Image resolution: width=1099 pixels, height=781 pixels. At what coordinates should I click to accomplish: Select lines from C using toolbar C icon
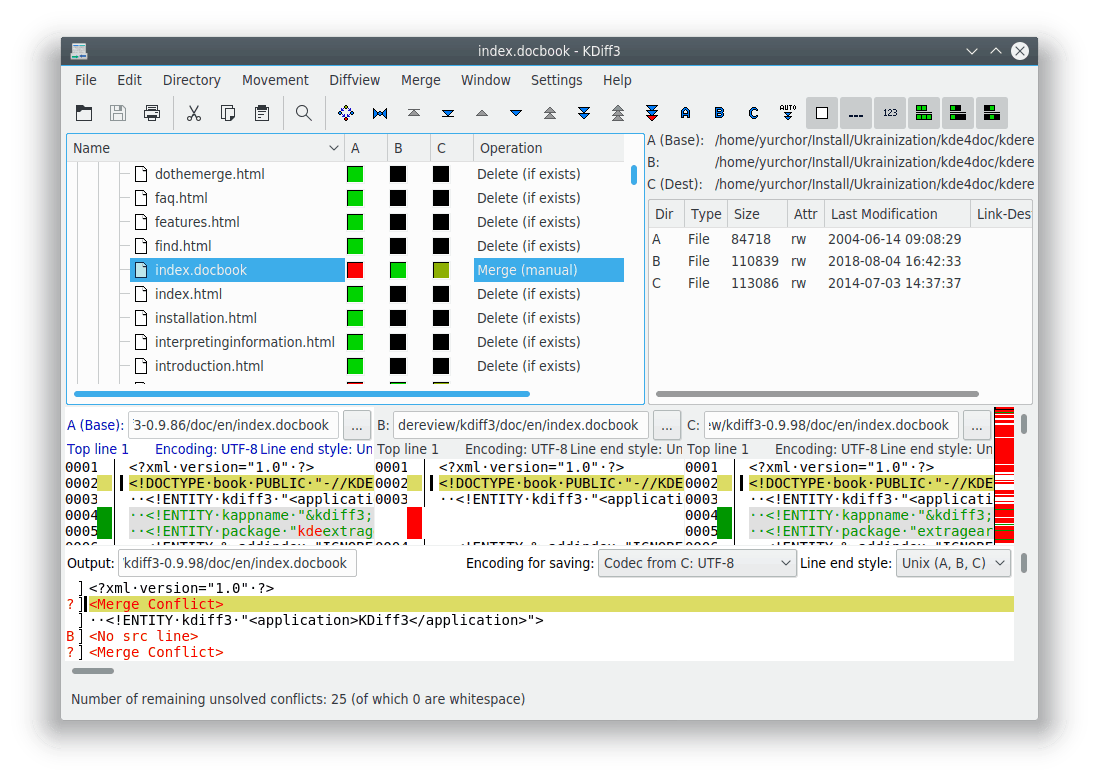pyautogui.click(x=753, y=113)
